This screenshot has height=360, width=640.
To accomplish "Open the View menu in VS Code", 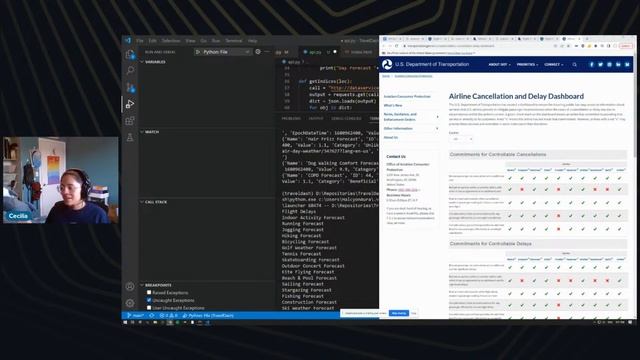I will (190, 41).
